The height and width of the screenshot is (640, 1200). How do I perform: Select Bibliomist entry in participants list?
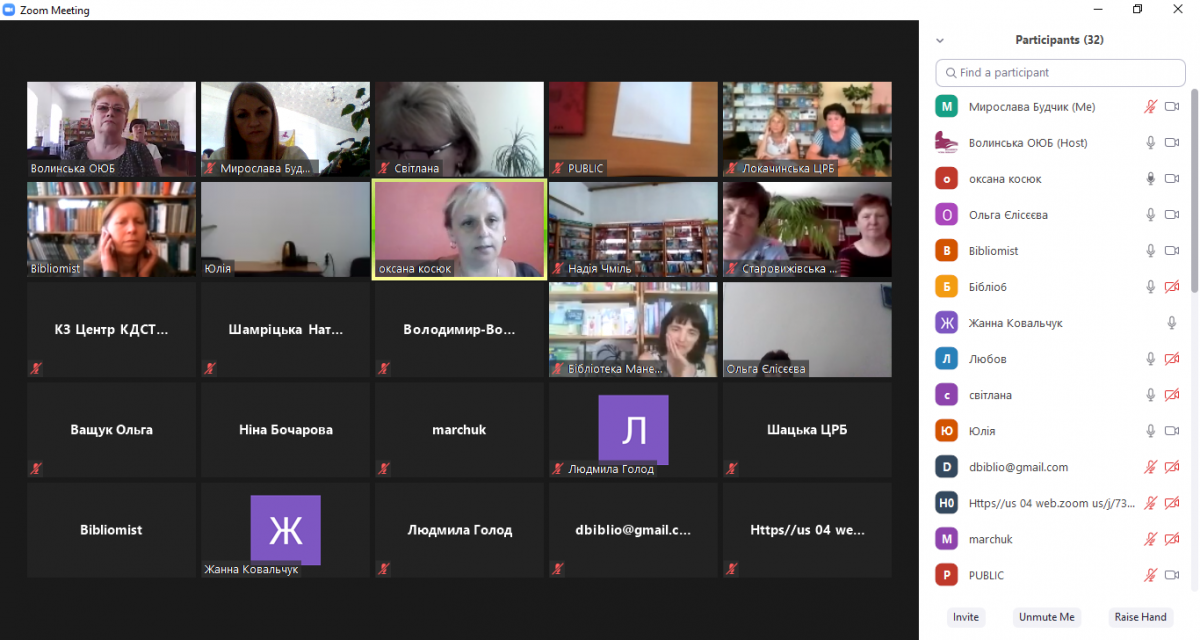point(993,251)
